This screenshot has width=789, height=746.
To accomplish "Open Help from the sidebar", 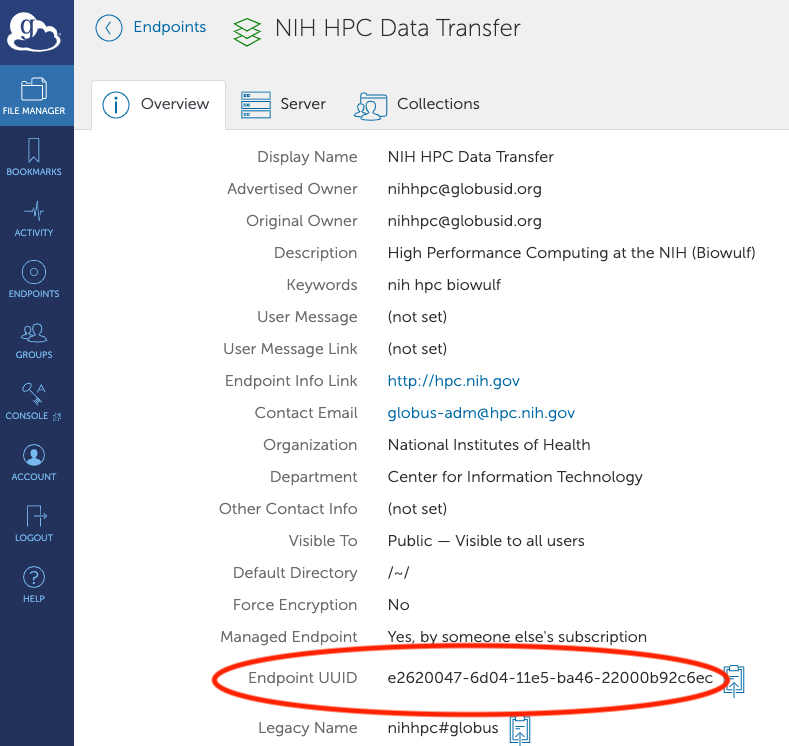I will tap(34, 585).
